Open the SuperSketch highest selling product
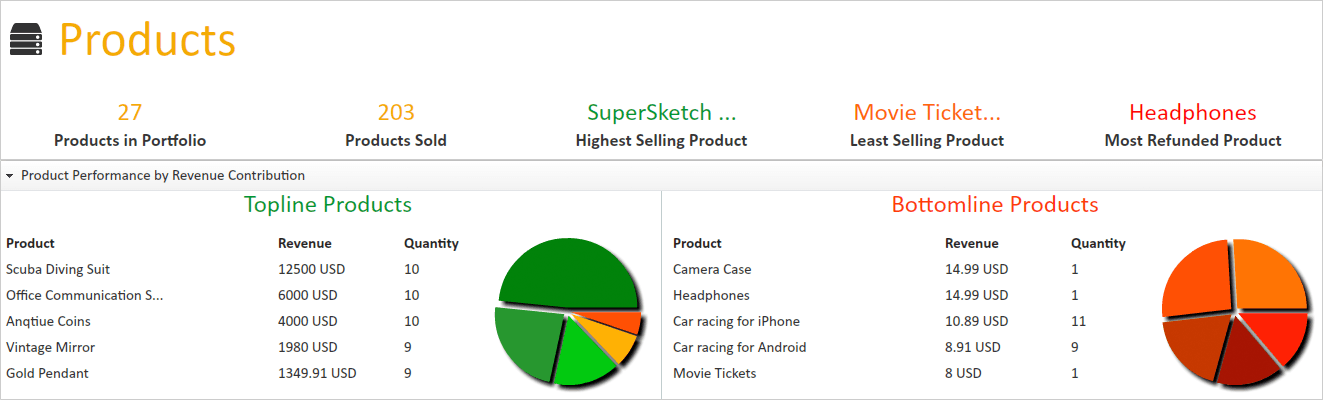The image size is (1323, 400). coord(661,125)
